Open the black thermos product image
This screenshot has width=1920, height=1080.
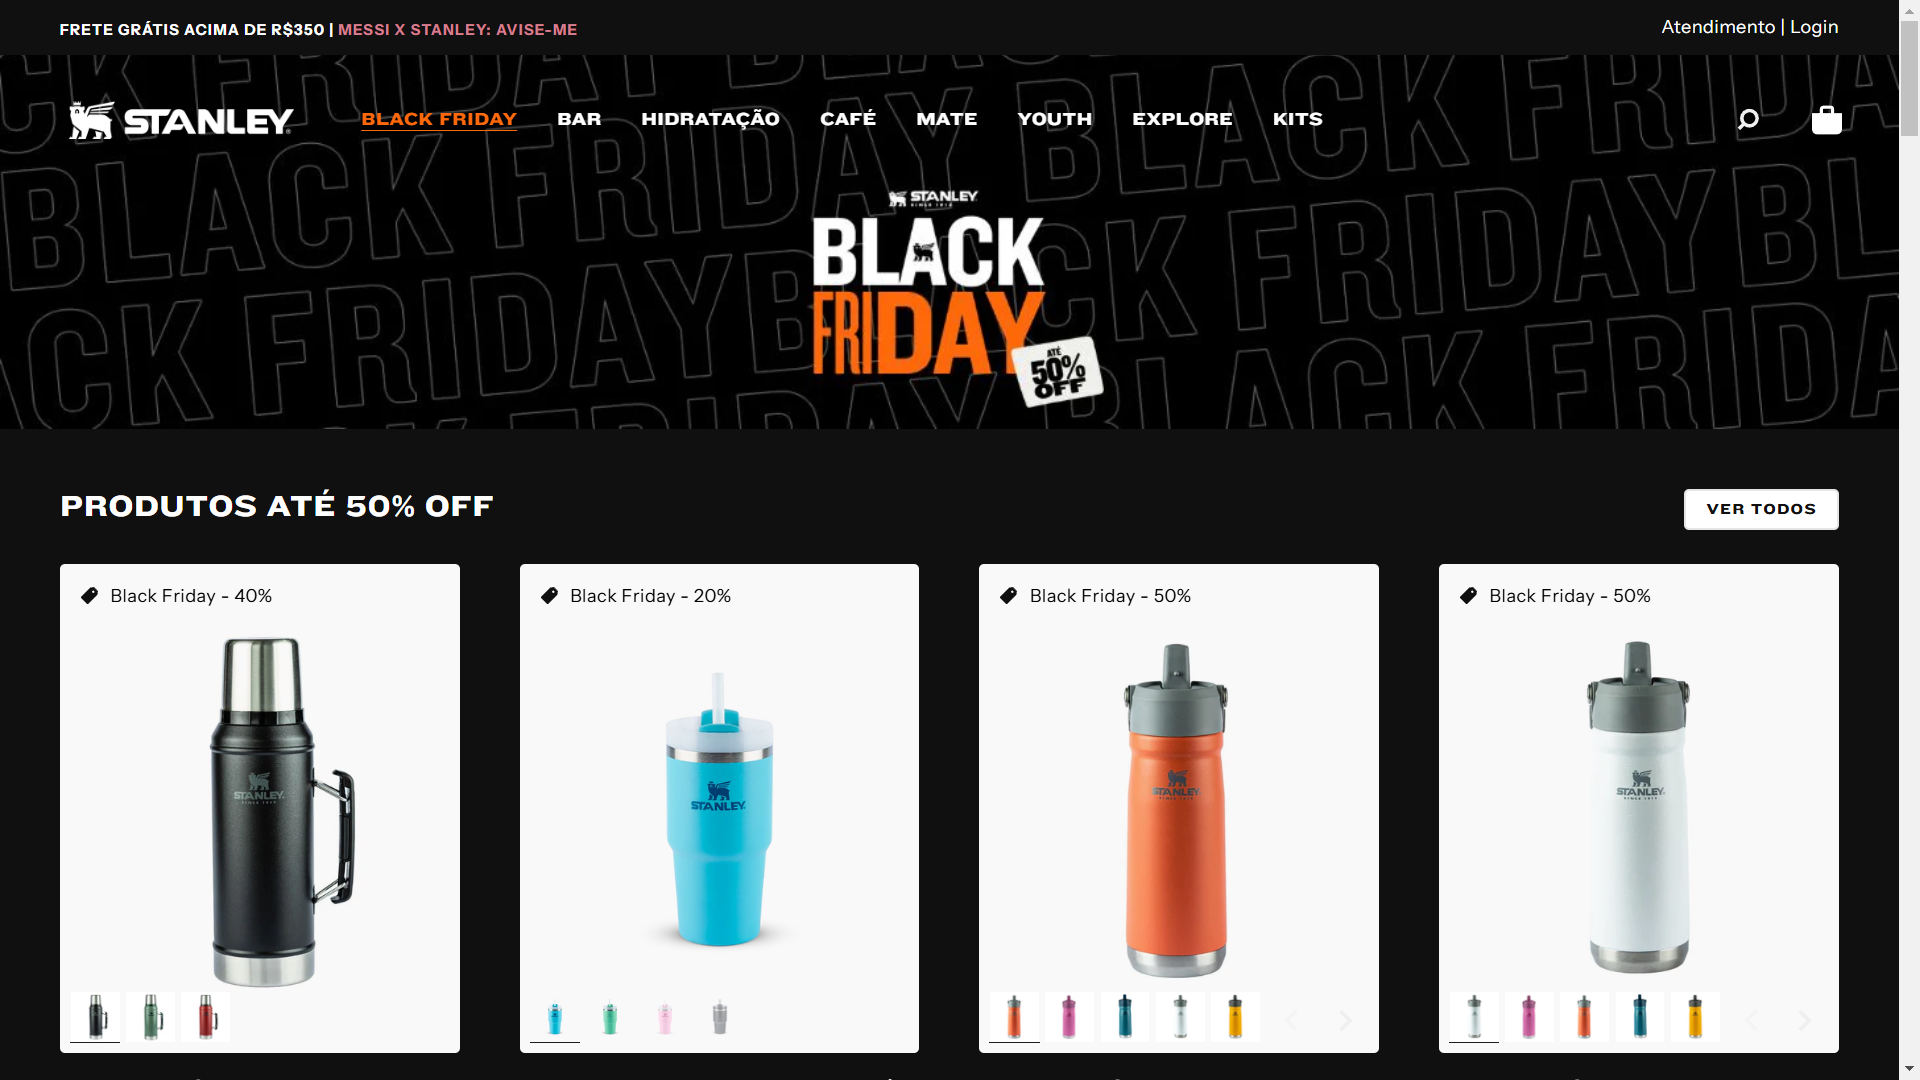click(x=260, y=812)
